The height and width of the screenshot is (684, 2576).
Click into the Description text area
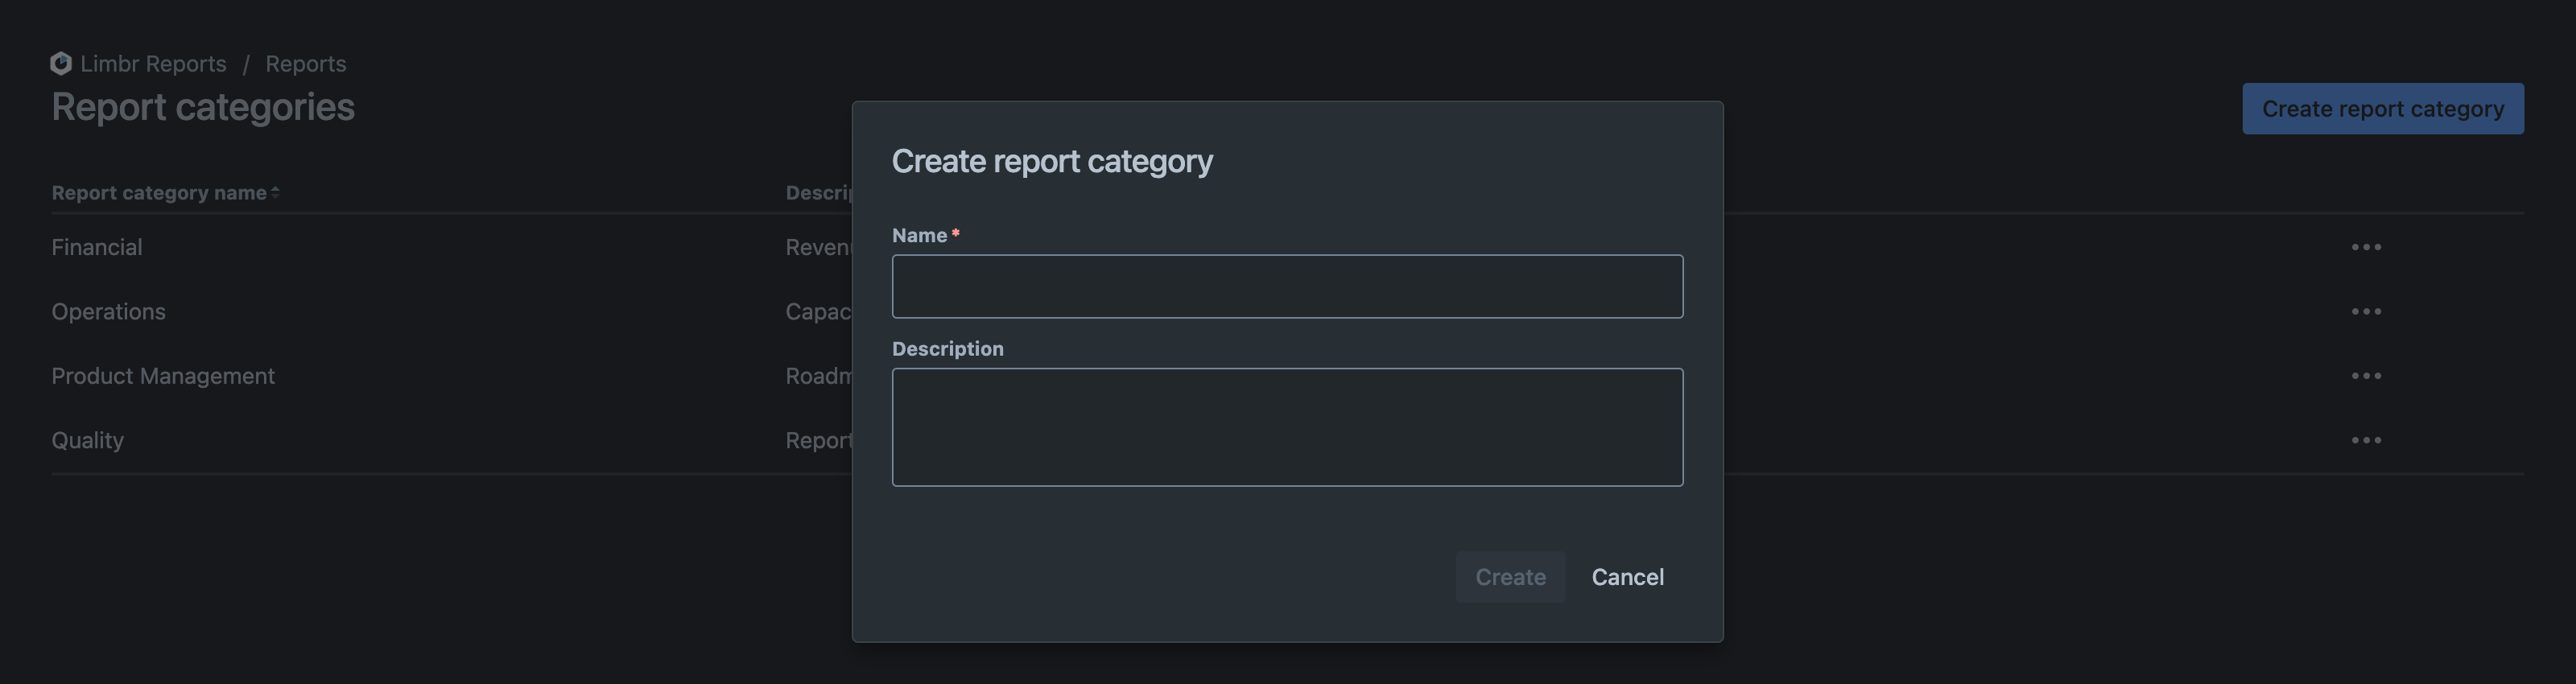click(x=1287, y=427)
